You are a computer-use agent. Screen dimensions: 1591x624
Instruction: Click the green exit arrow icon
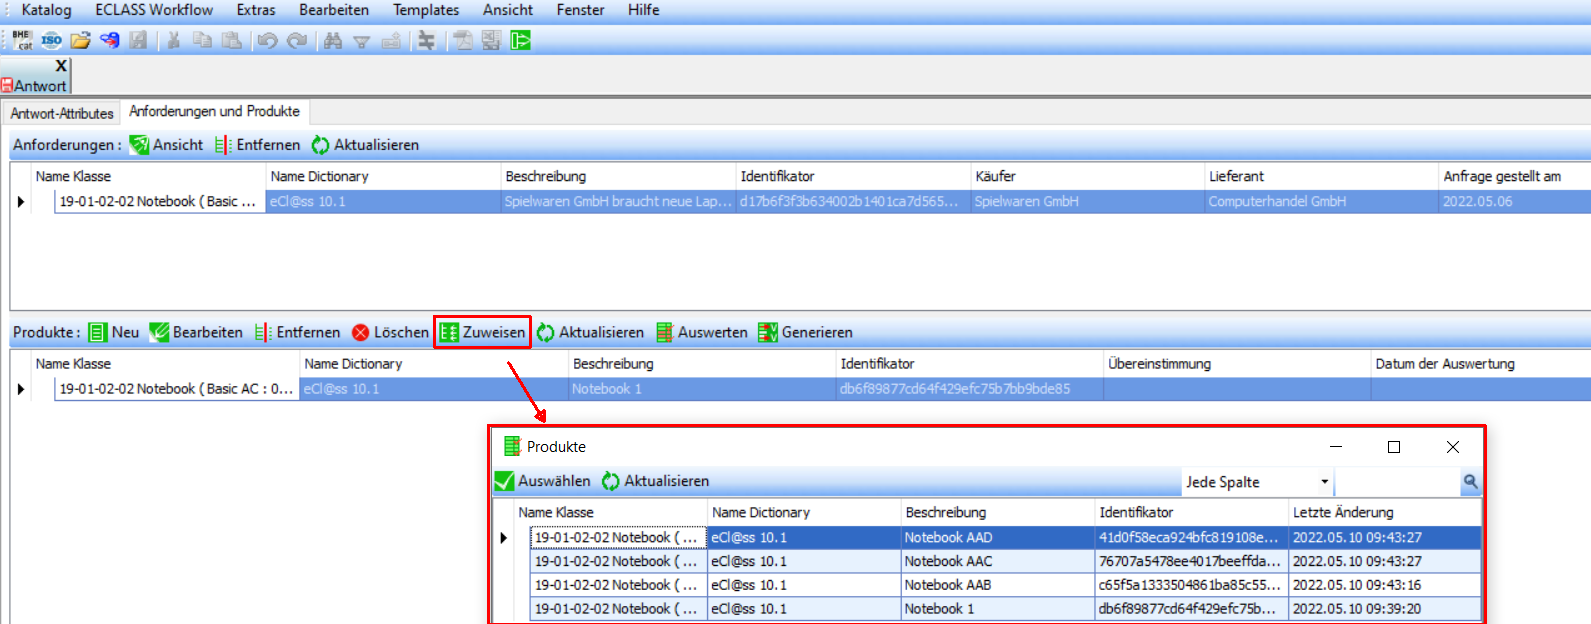(520, 40)
